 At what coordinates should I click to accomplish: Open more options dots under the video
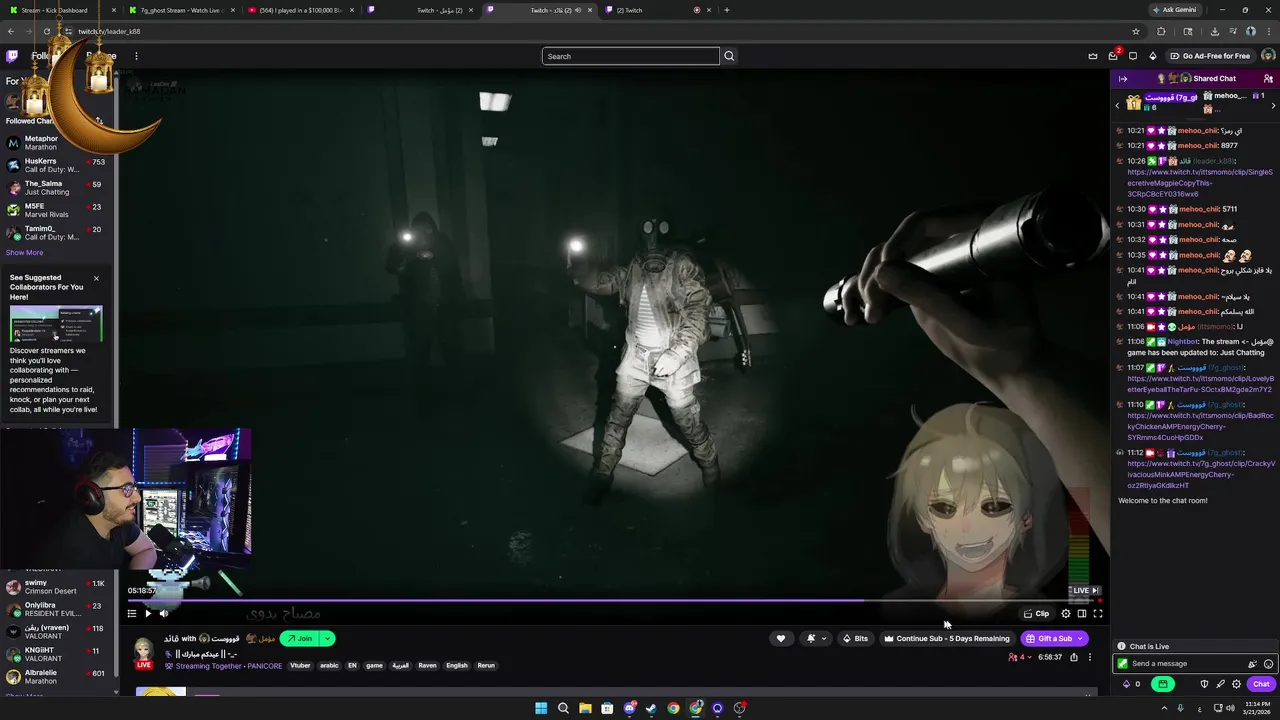coord(1090,657)
